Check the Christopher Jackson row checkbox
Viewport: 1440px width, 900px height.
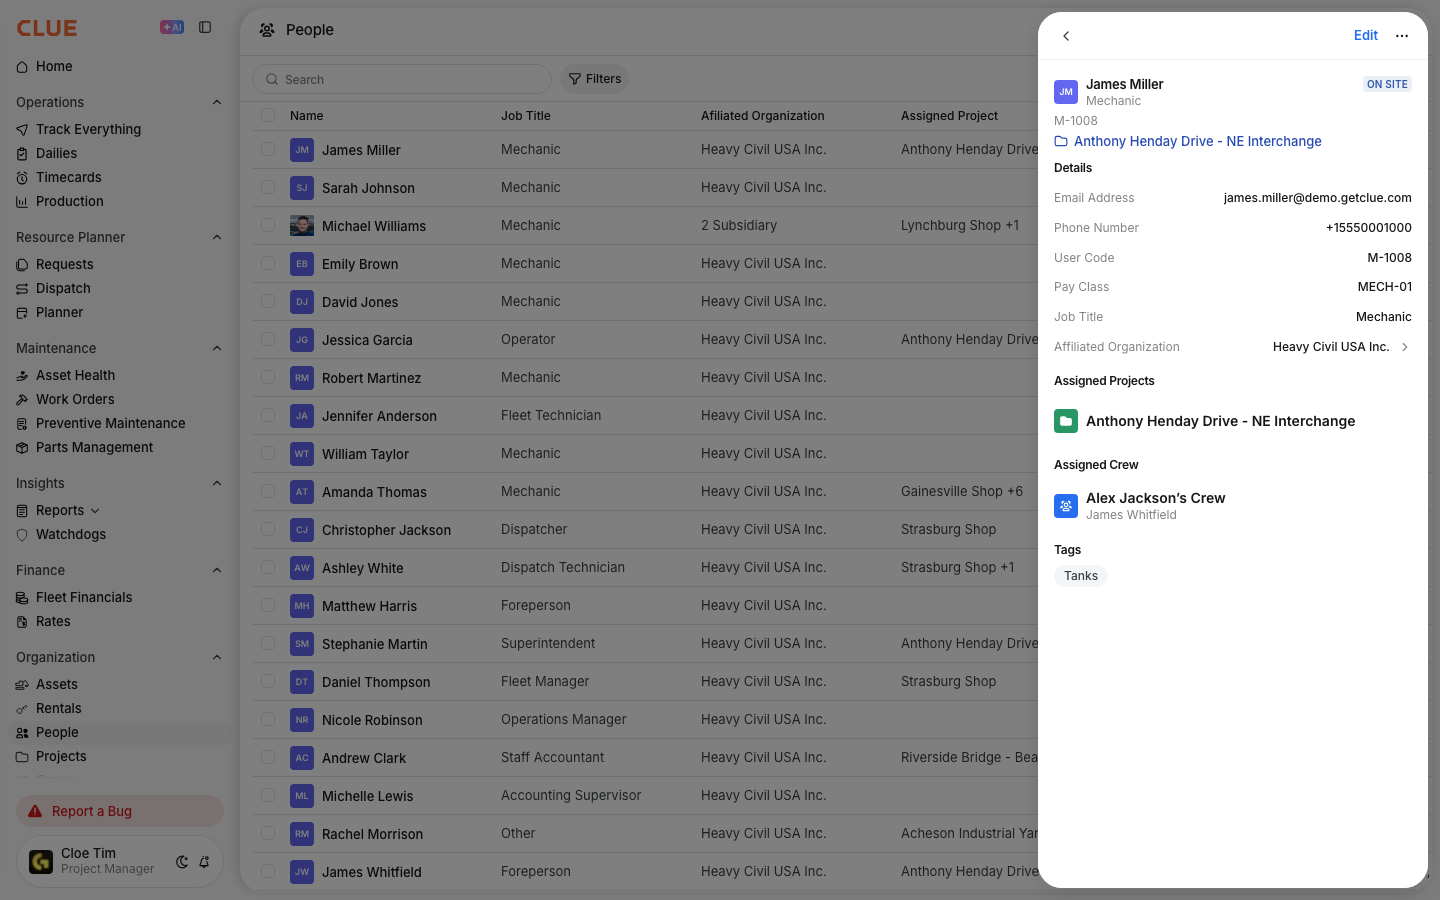(268, 530)
